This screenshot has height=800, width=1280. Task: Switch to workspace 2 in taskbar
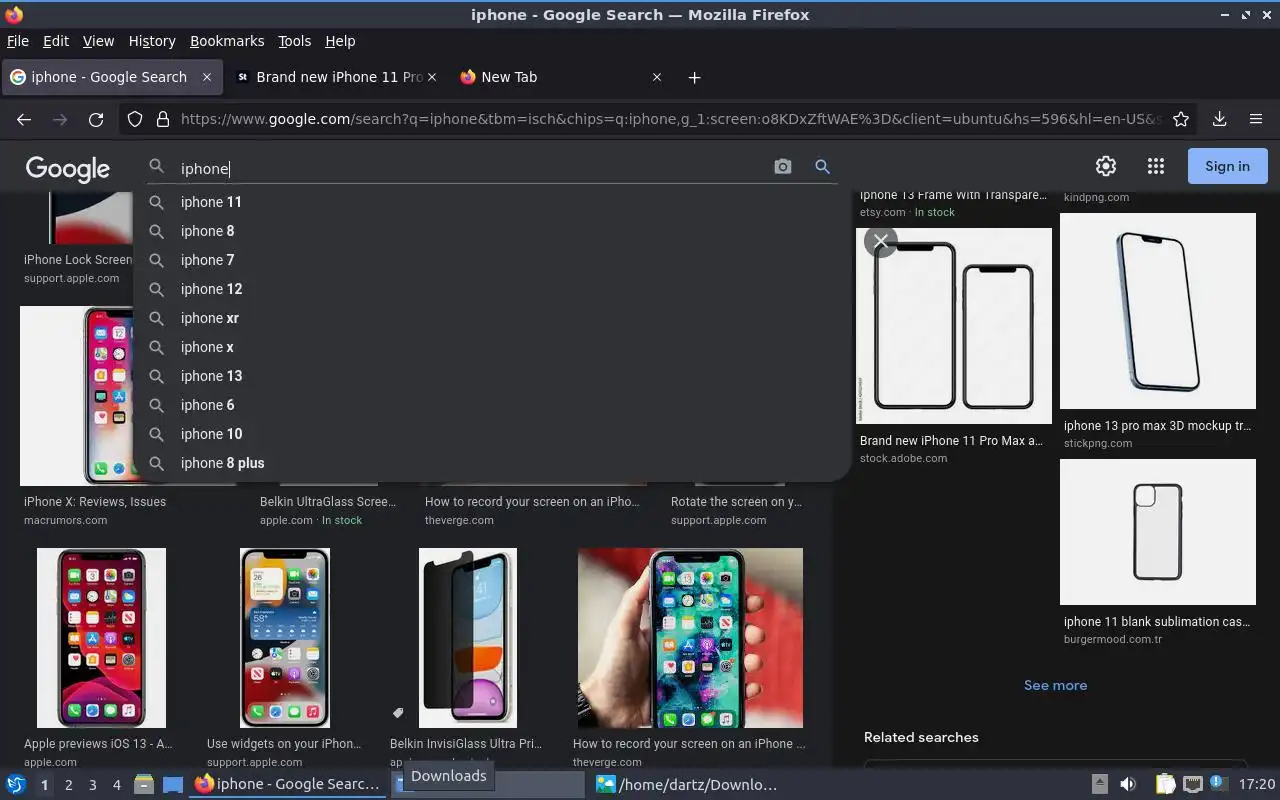point(68,785)
